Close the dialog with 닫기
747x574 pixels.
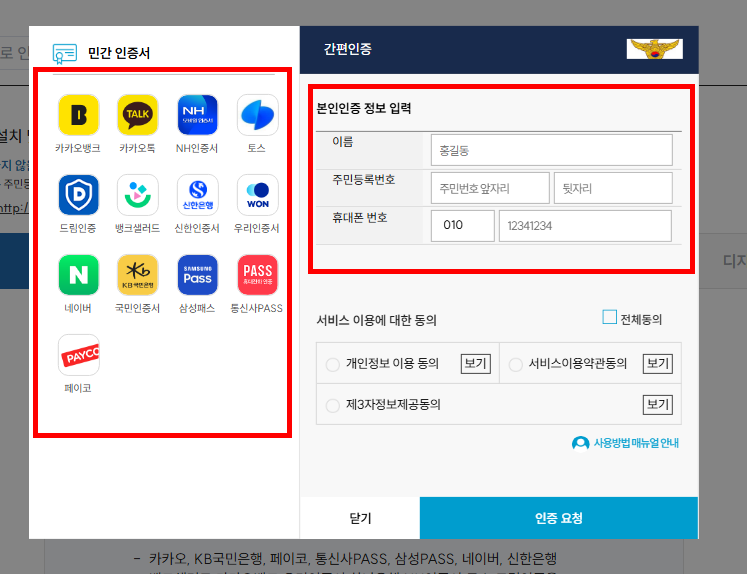tap(360, 518)
